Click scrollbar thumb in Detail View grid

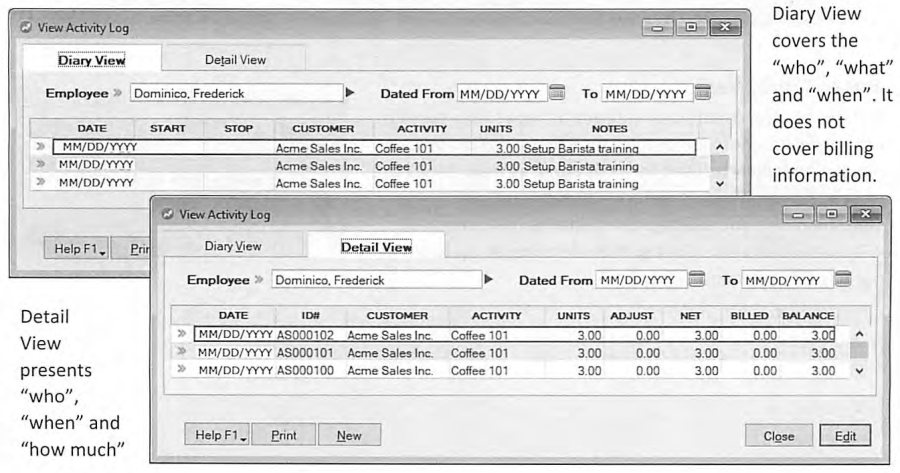(859, 350)
